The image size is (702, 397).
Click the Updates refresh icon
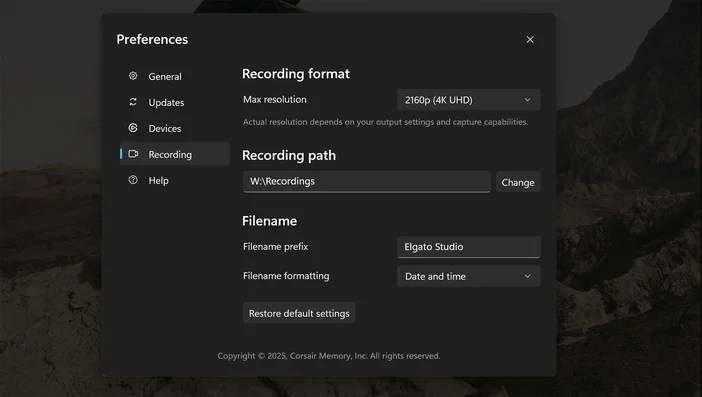point(133,102)
